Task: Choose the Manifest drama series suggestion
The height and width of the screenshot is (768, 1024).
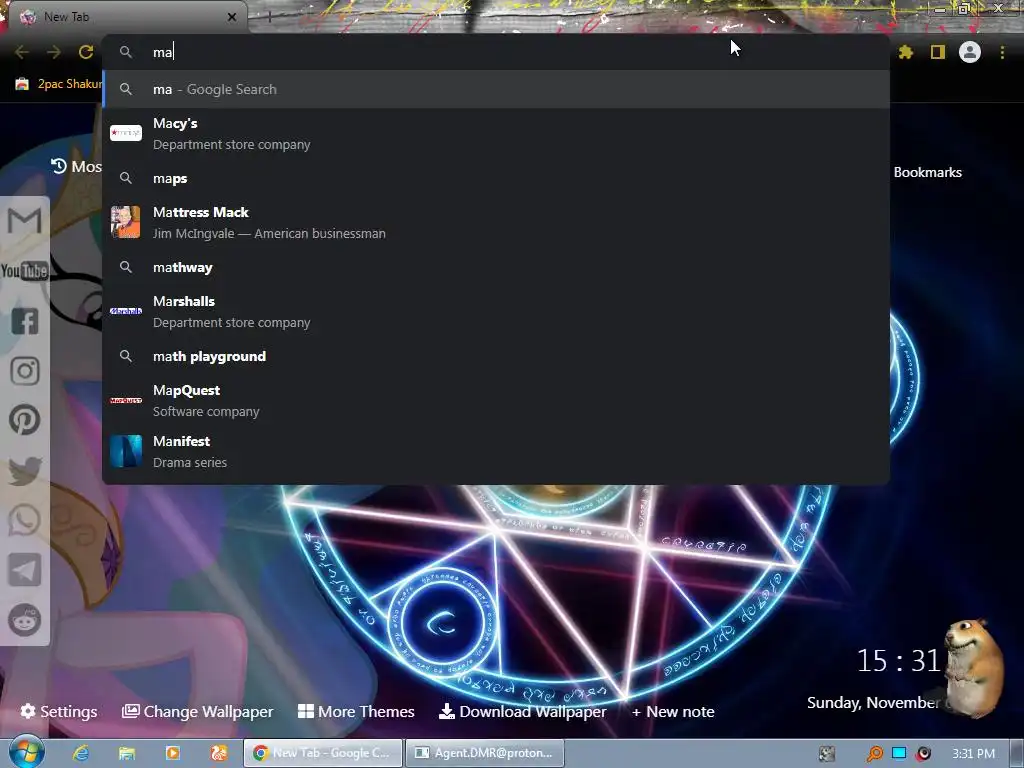Action: 496,451
